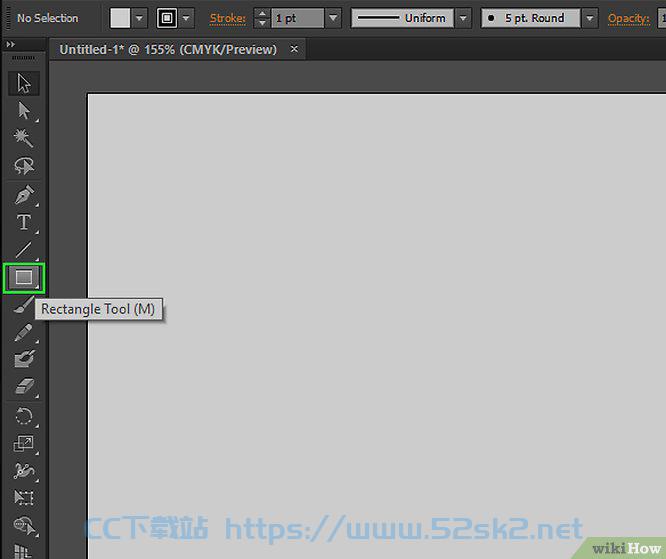Select the Eraser tool
666x559 pixels.
coord(24,387)
